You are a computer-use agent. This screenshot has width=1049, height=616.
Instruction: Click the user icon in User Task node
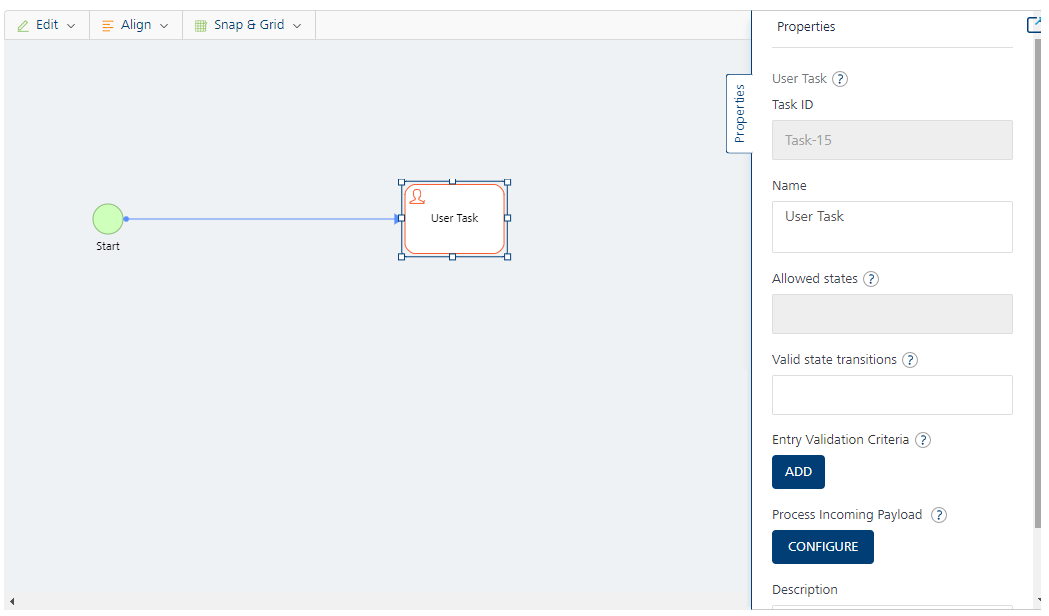click(417, 197)
